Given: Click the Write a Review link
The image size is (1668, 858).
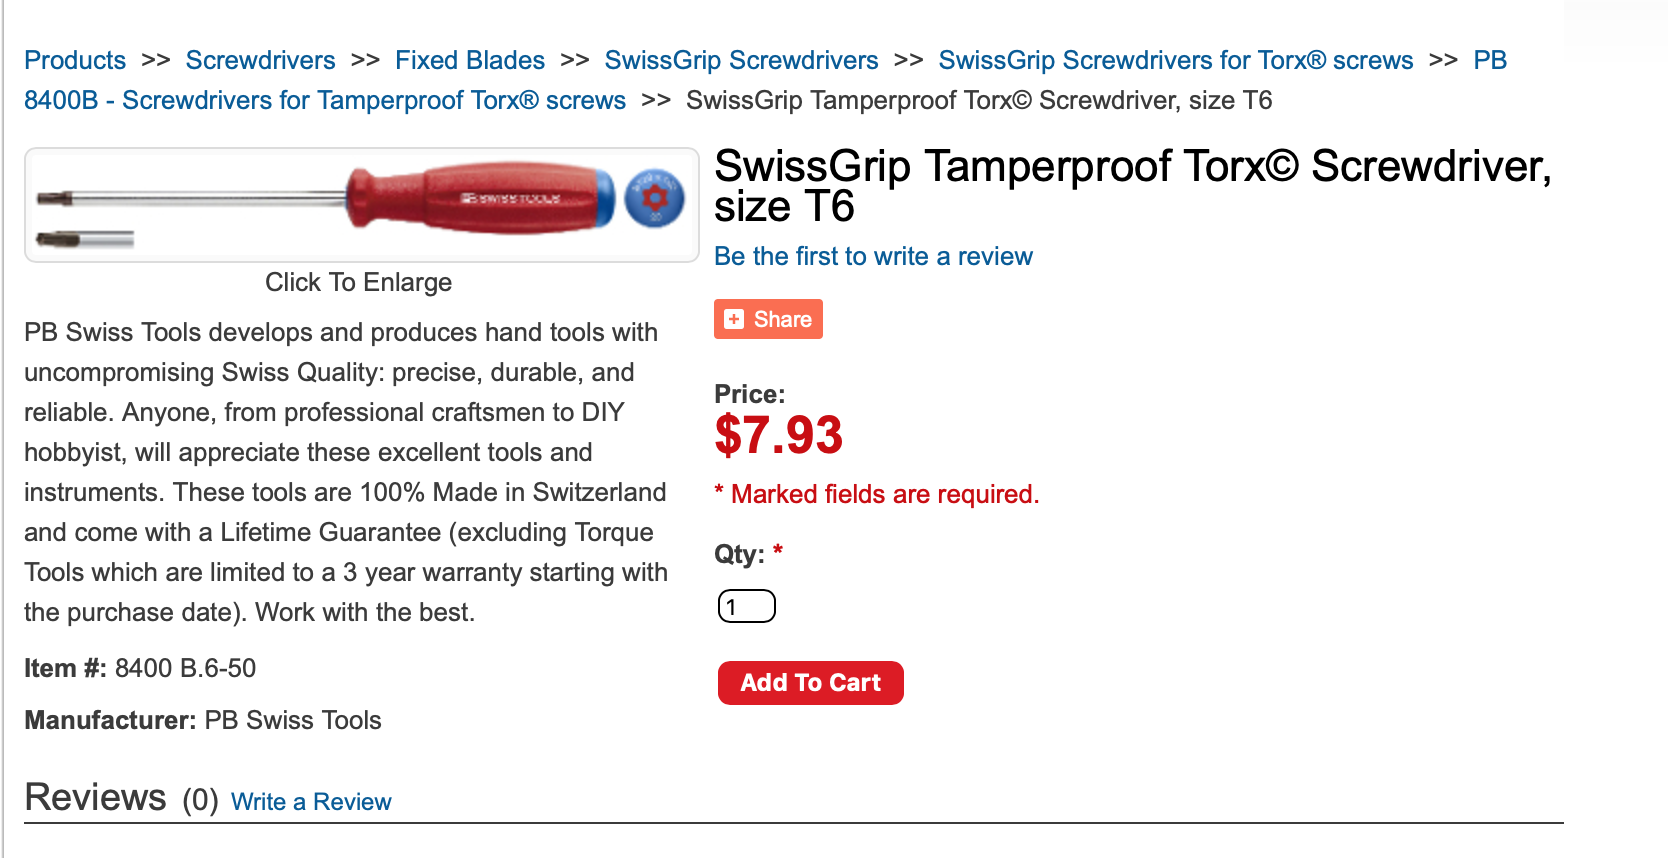Looking at the screenshot, I should (x=310, y=801).
